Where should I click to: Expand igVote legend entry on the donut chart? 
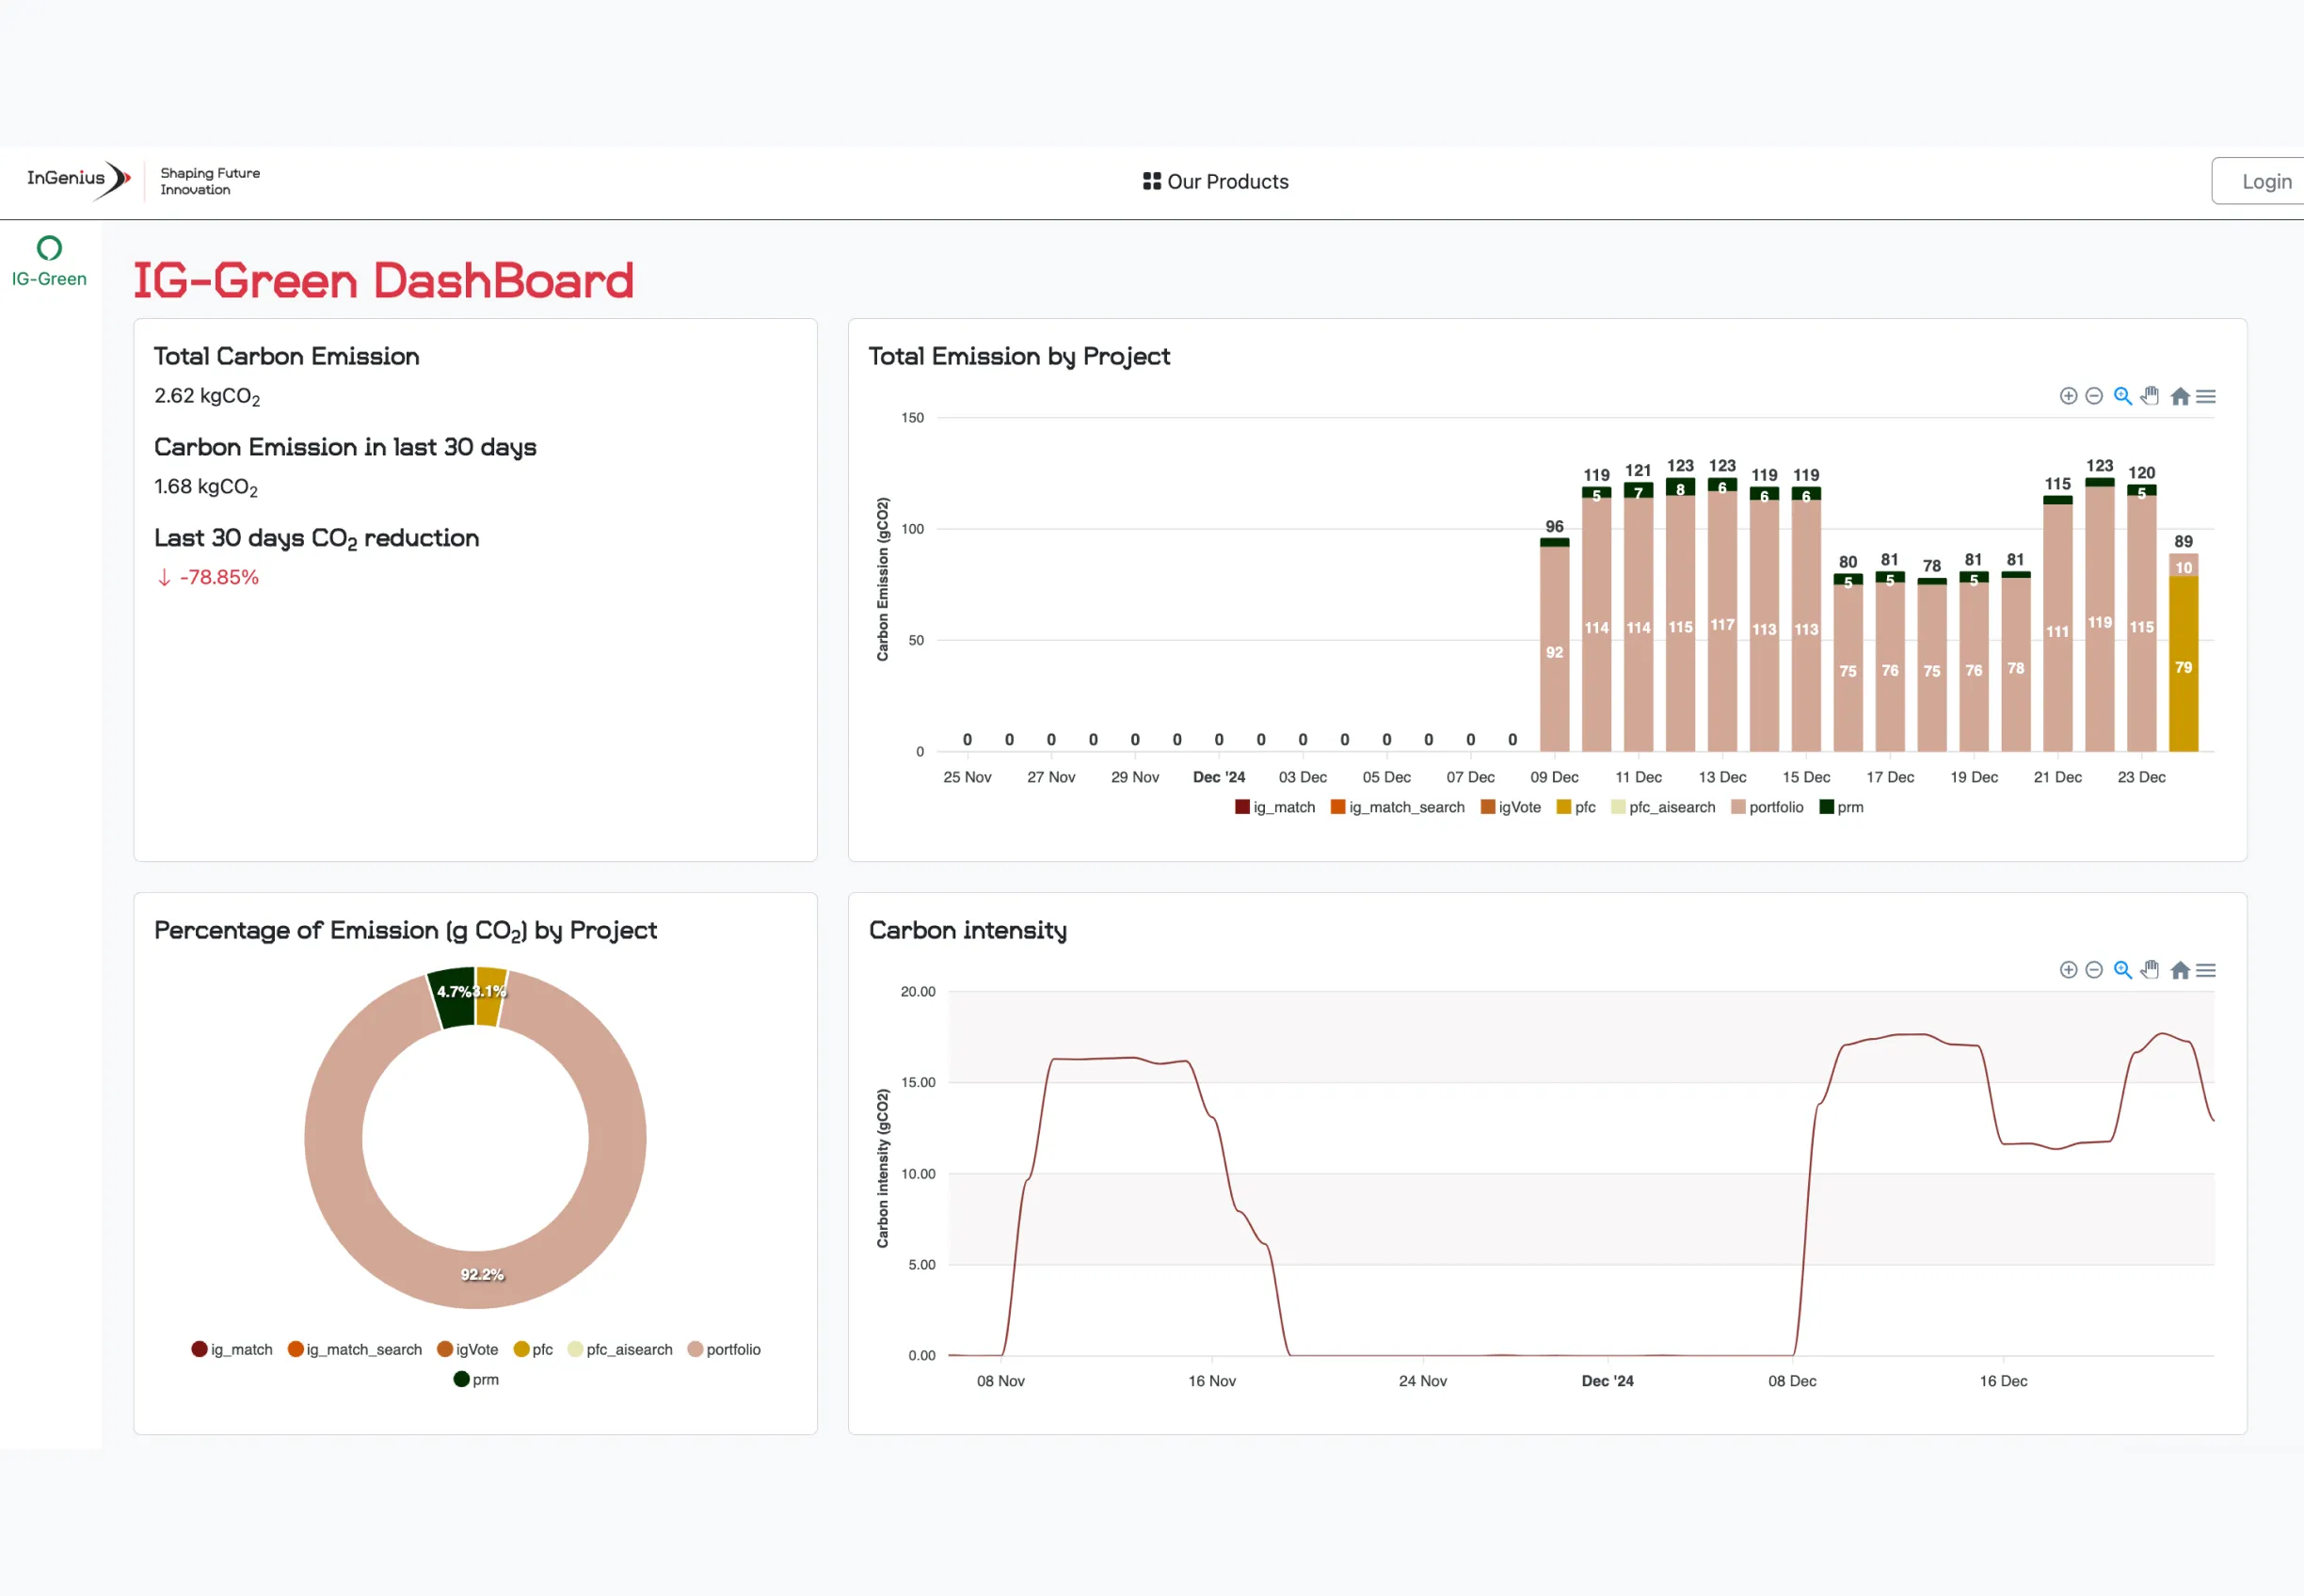click(x=470, y=1349)
